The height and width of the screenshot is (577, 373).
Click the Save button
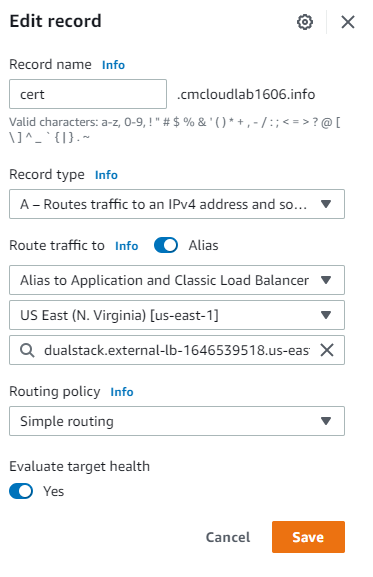pos(308,537)
